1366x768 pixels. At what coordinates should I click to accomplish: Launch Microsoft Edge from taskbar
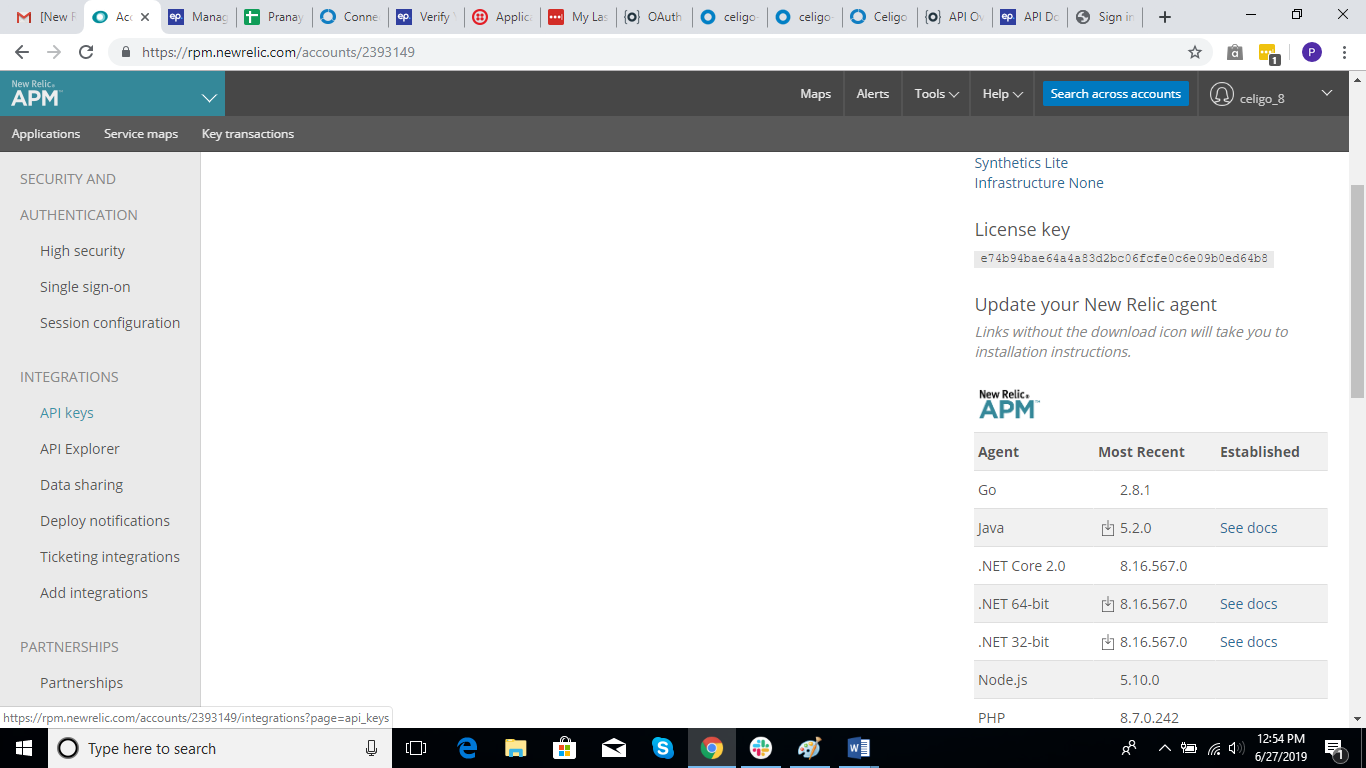(467, 748)
